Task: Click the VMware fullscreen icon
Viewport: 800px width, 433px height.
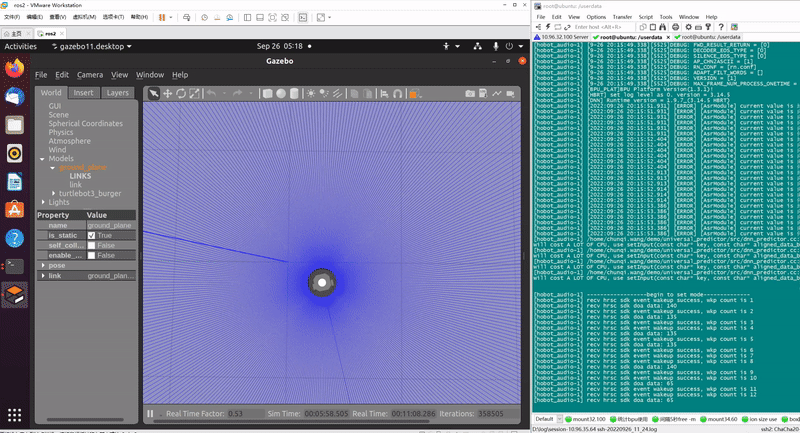Action: 272,17
